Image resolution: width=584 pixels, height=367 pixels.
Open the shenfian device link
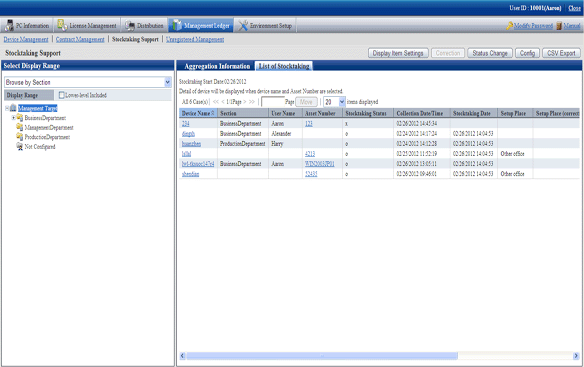point(190,174)
